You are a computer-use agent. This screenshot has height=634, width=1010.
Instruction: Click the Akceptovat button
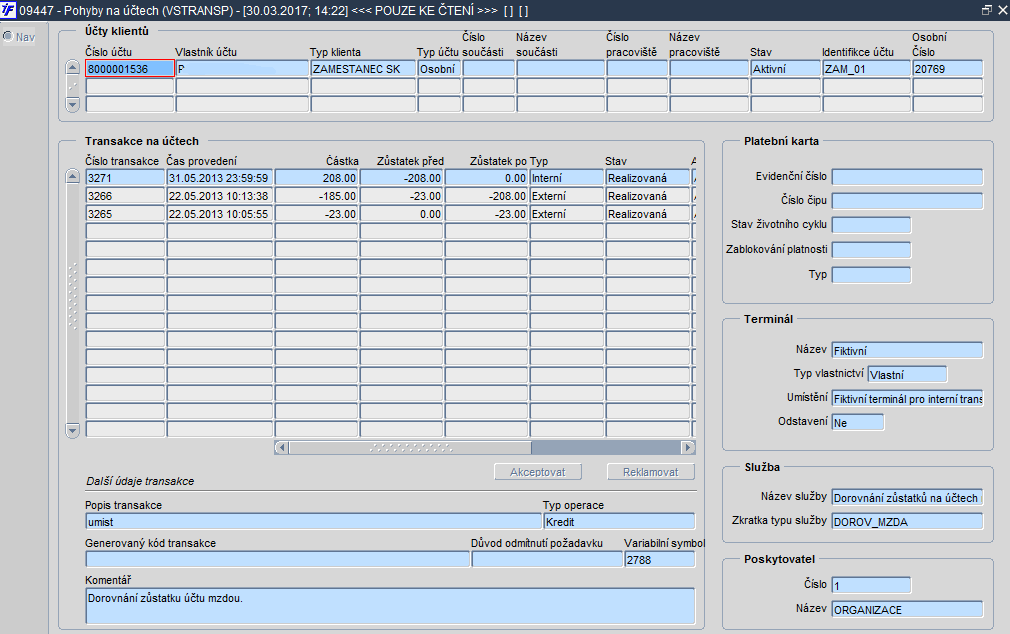pos(538,472)
